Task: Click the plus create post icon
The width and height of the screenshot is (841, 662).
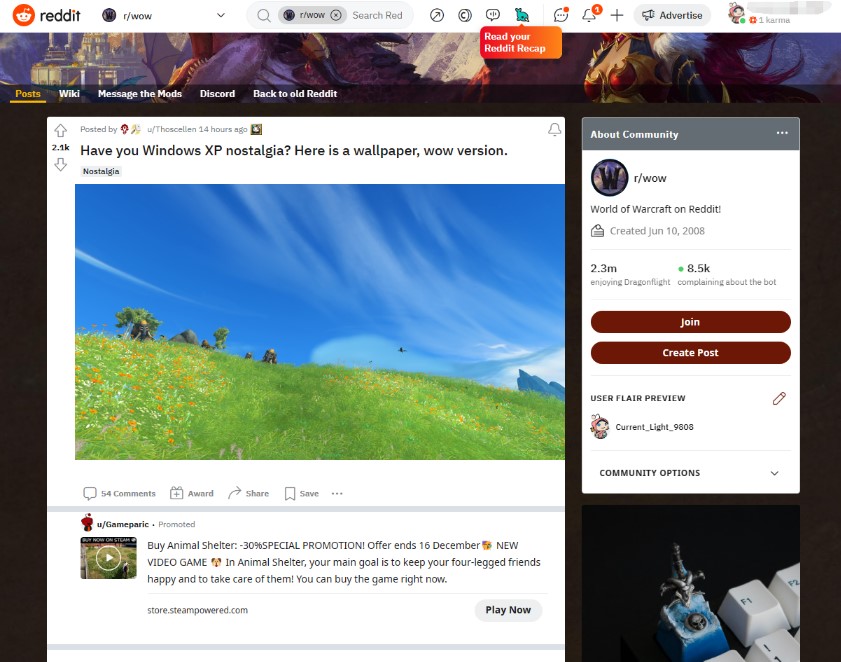Action: click(617, 16)
